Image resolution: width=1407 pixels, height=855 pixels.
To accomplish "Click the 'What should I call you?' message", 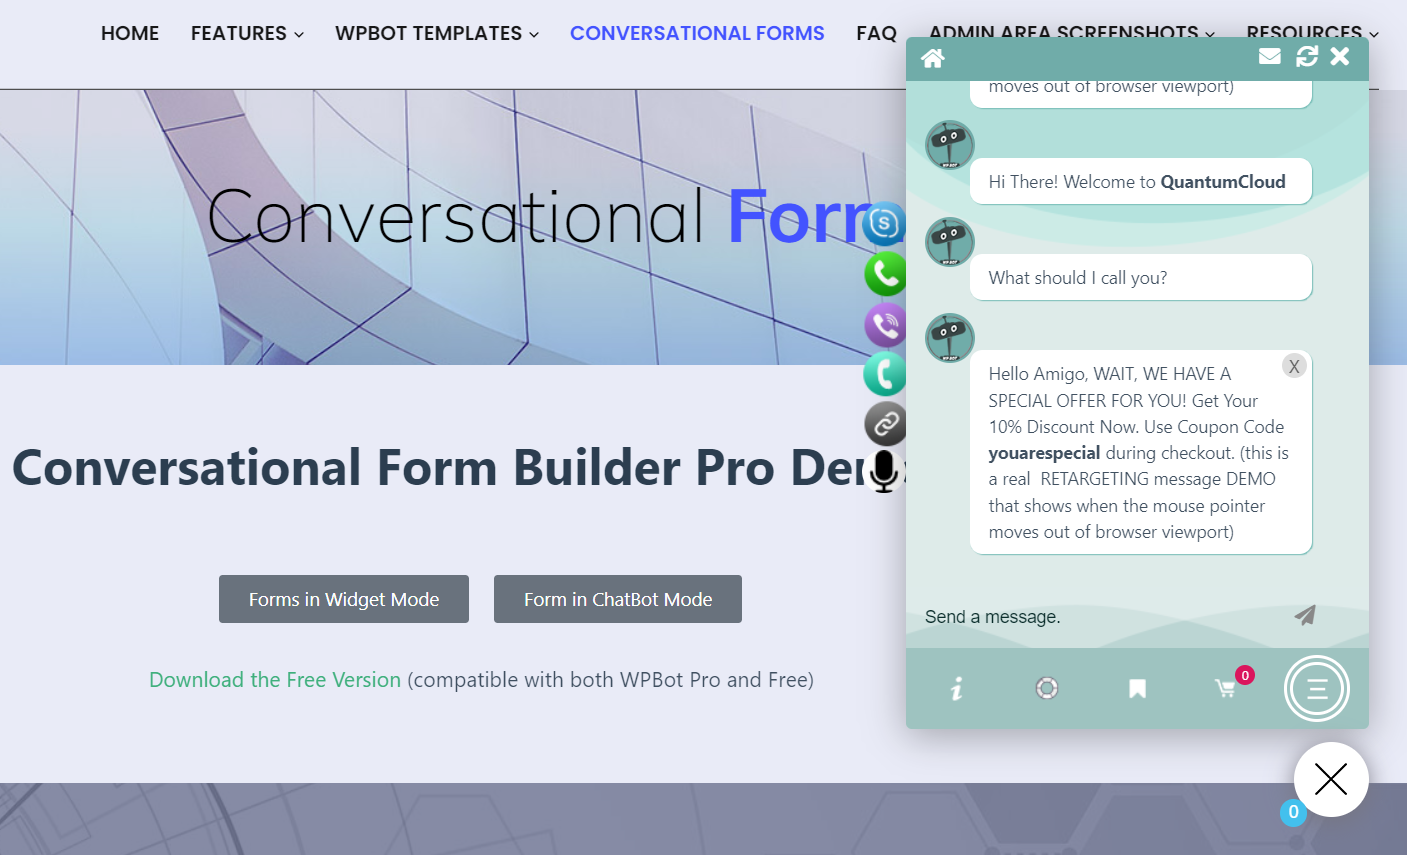I will click(x=1141, y=277).
